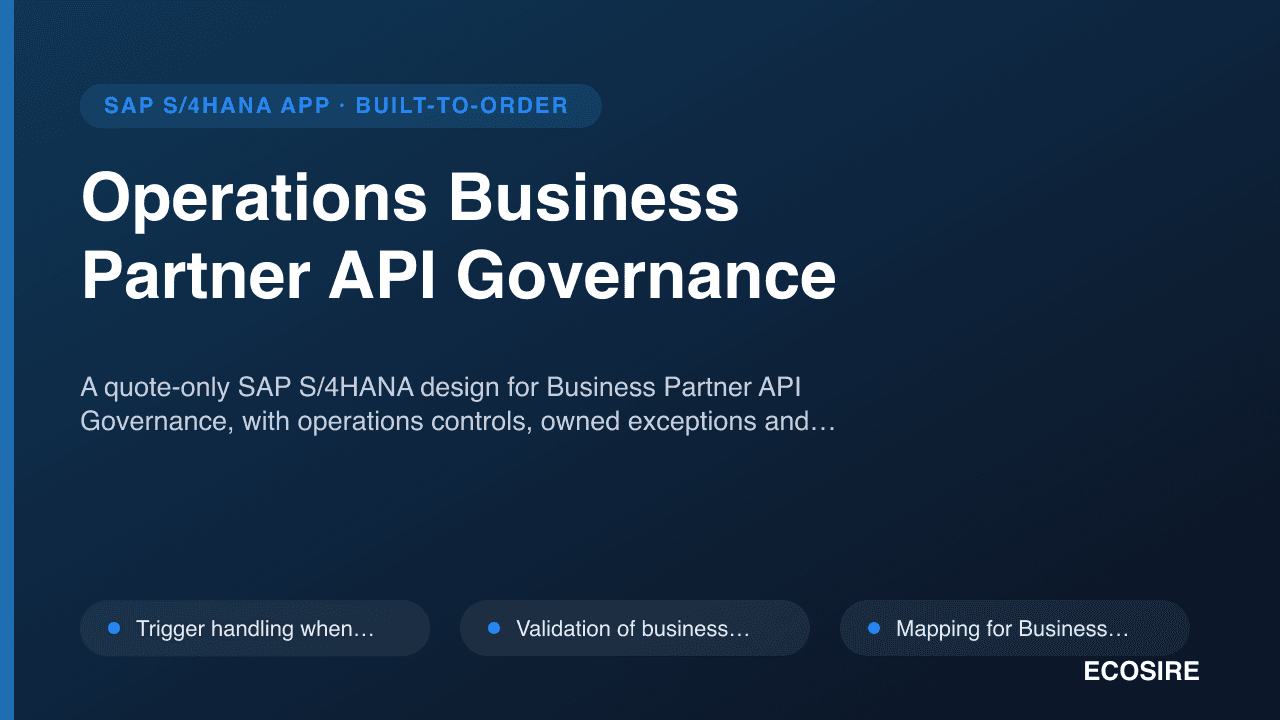The width and height of the screenshot is (1280, 720).
Task: Click the blue dot beside Validation of business
Action: coord(494,628)
